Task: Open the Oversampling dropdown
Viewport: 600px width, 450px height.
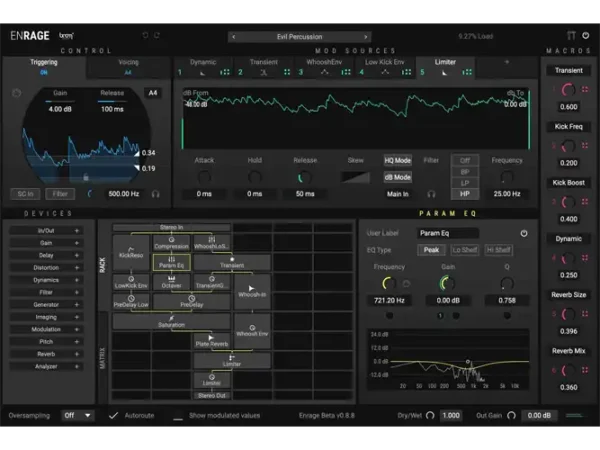Action: (77, 416)
